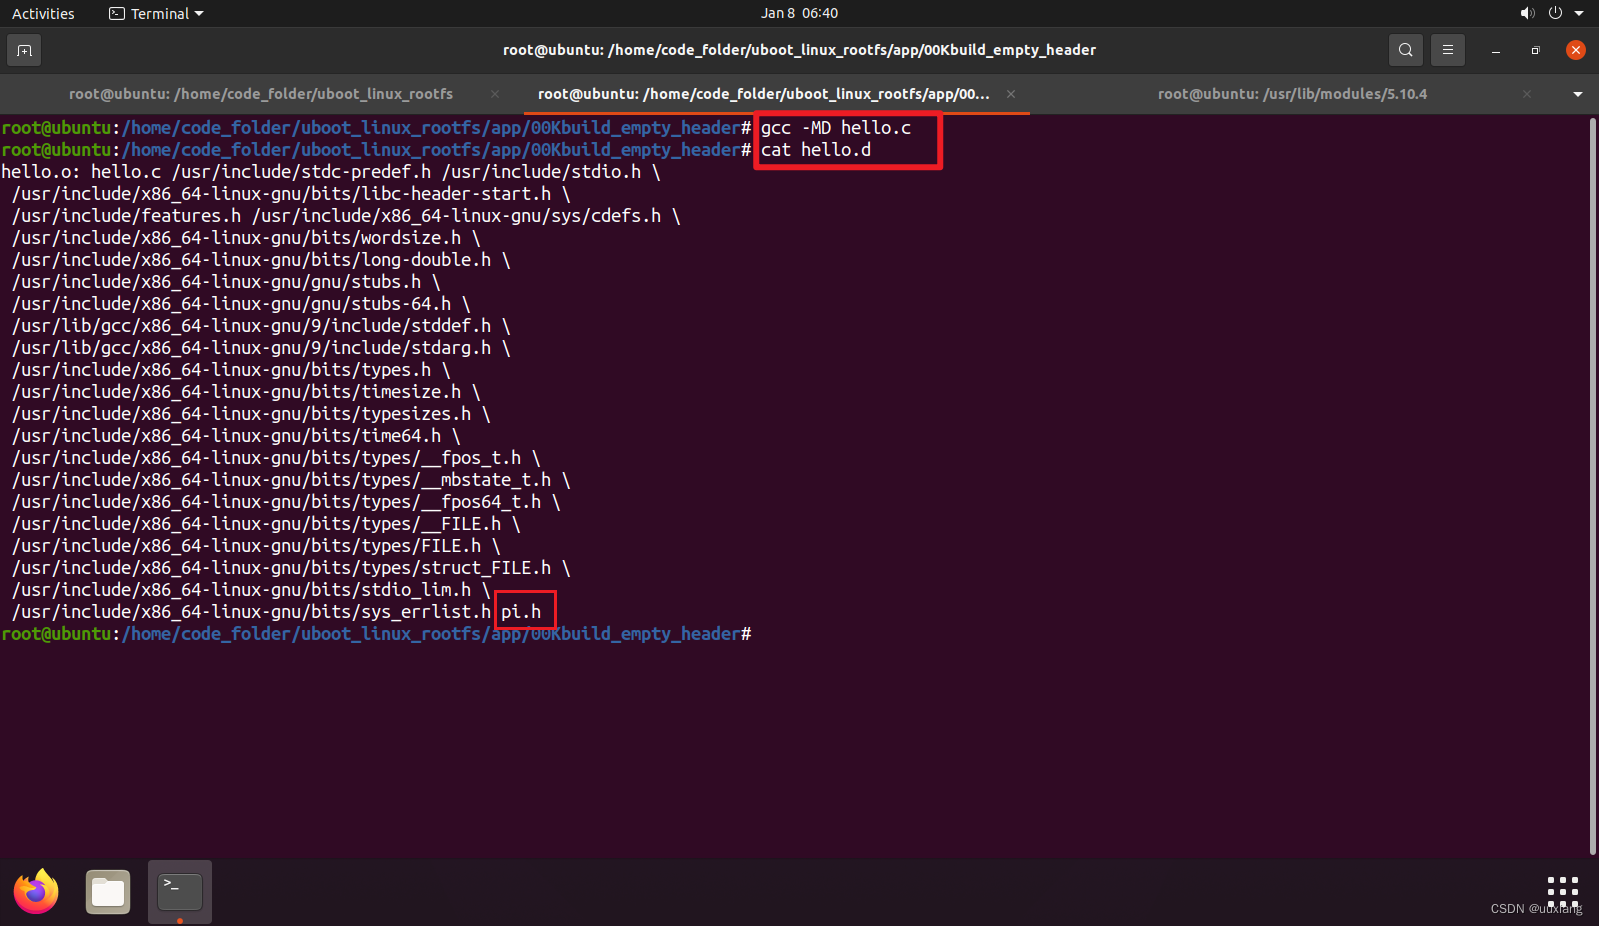Click the new tab icon in title bar
The height and width of the screenshot is (926, 1599).
click(24, 50)
